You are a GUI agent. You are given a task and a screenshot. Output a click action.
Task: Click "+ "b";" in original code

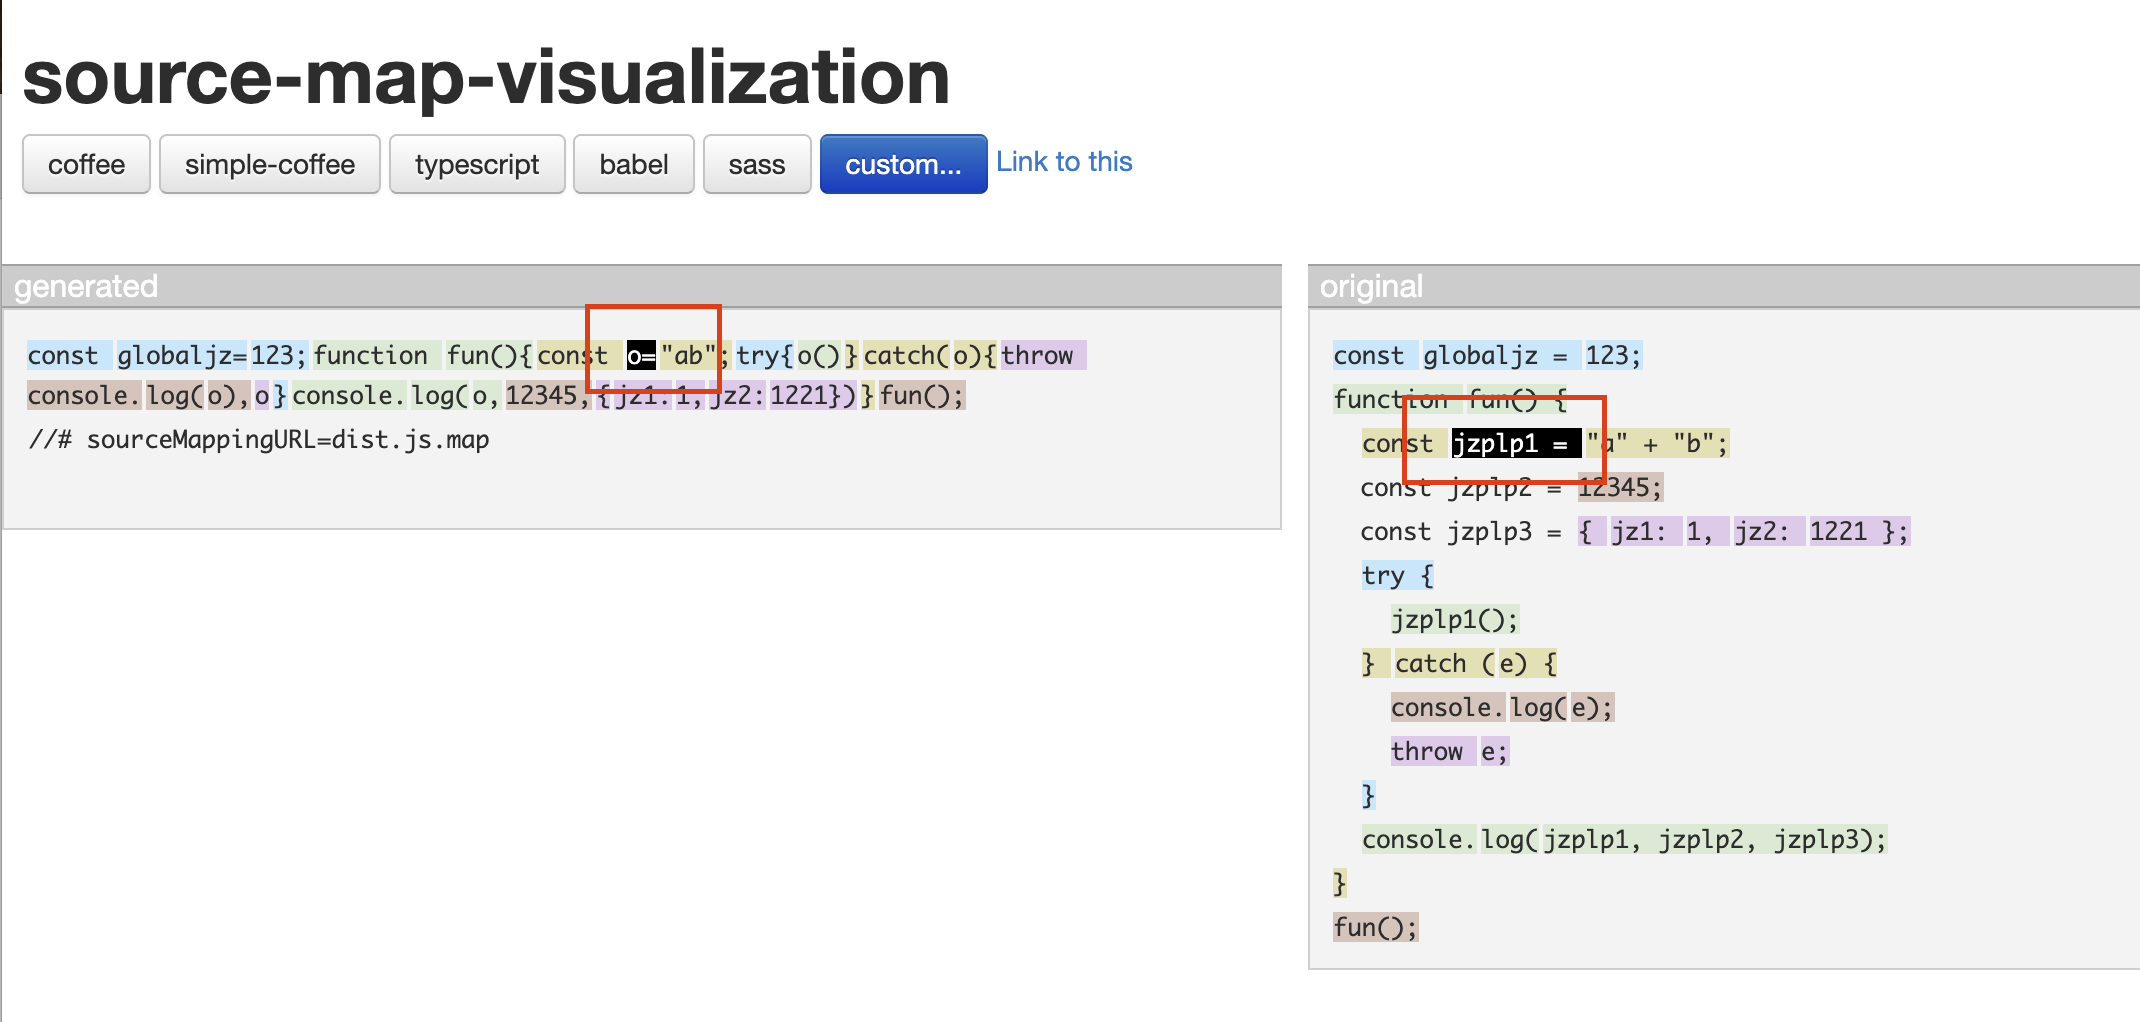click(x=1685, y=443)
